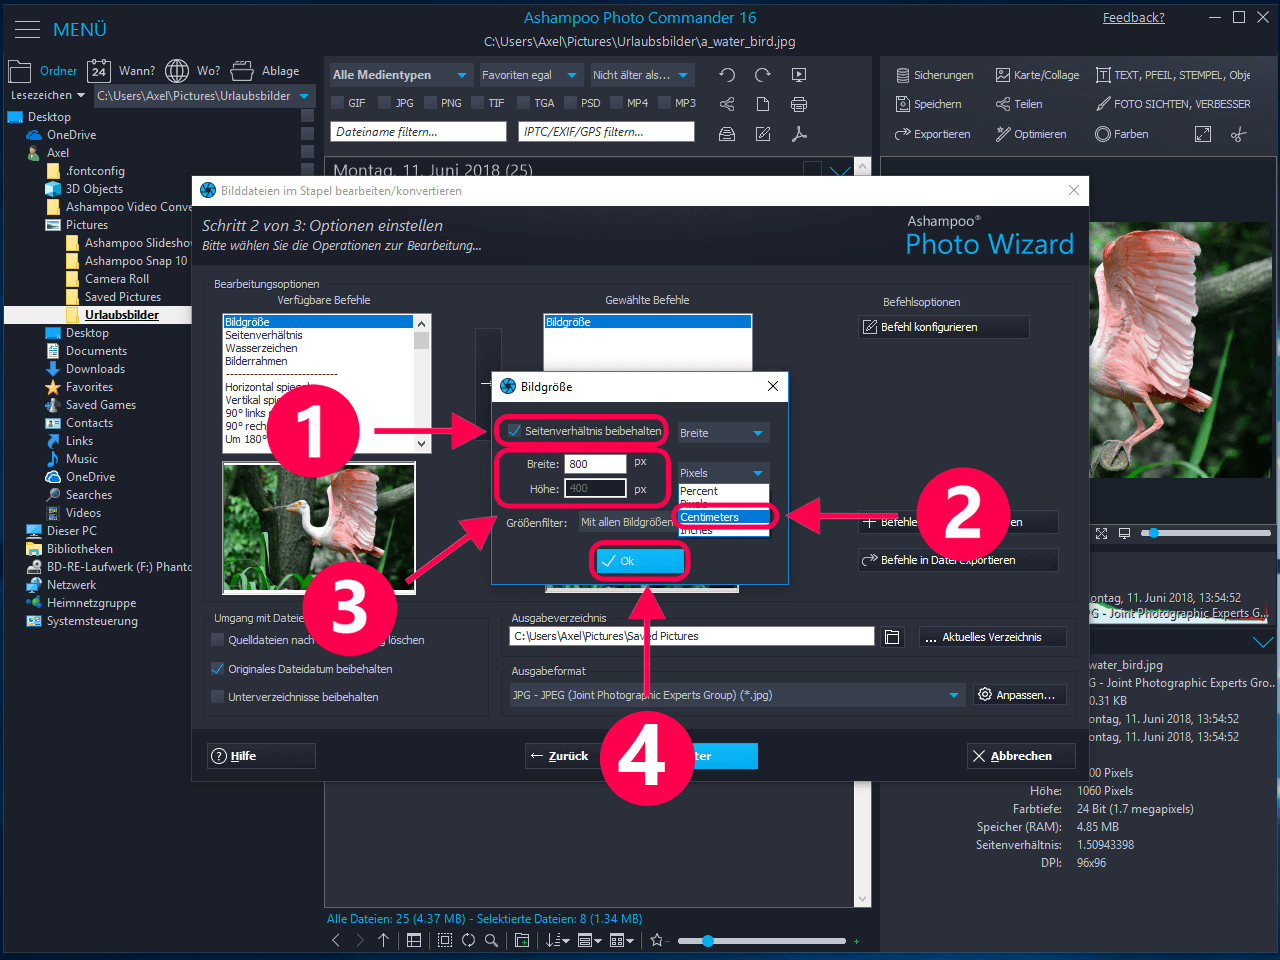Click the fullscreen expand icon
The image size is (1280, 960).
pos(1203,134)
